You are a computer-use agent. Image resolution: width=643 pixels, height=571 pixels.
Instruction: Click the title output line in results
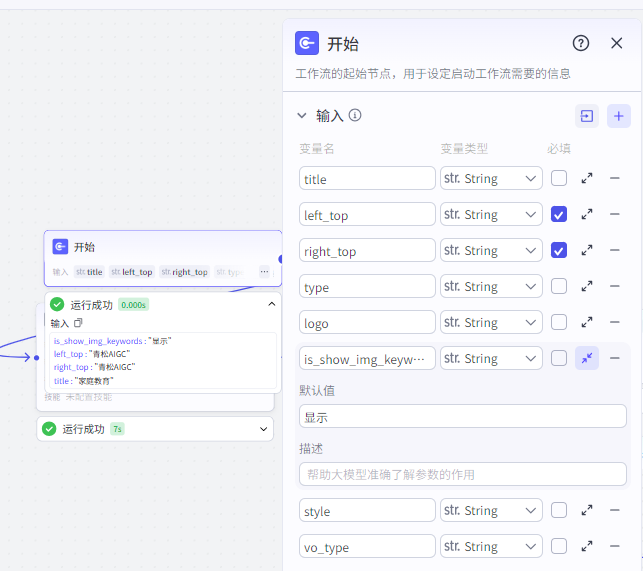point(84,381)
